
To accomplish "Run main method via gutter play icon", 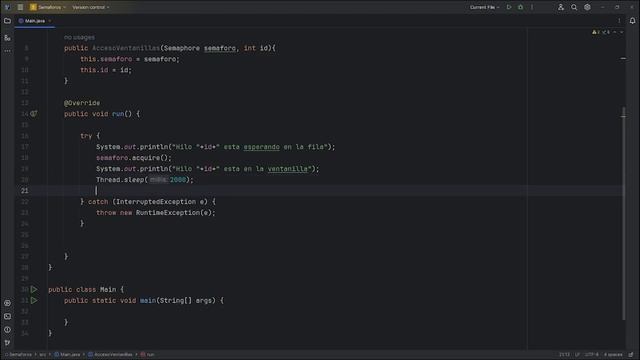I will [x=34, y=300].
